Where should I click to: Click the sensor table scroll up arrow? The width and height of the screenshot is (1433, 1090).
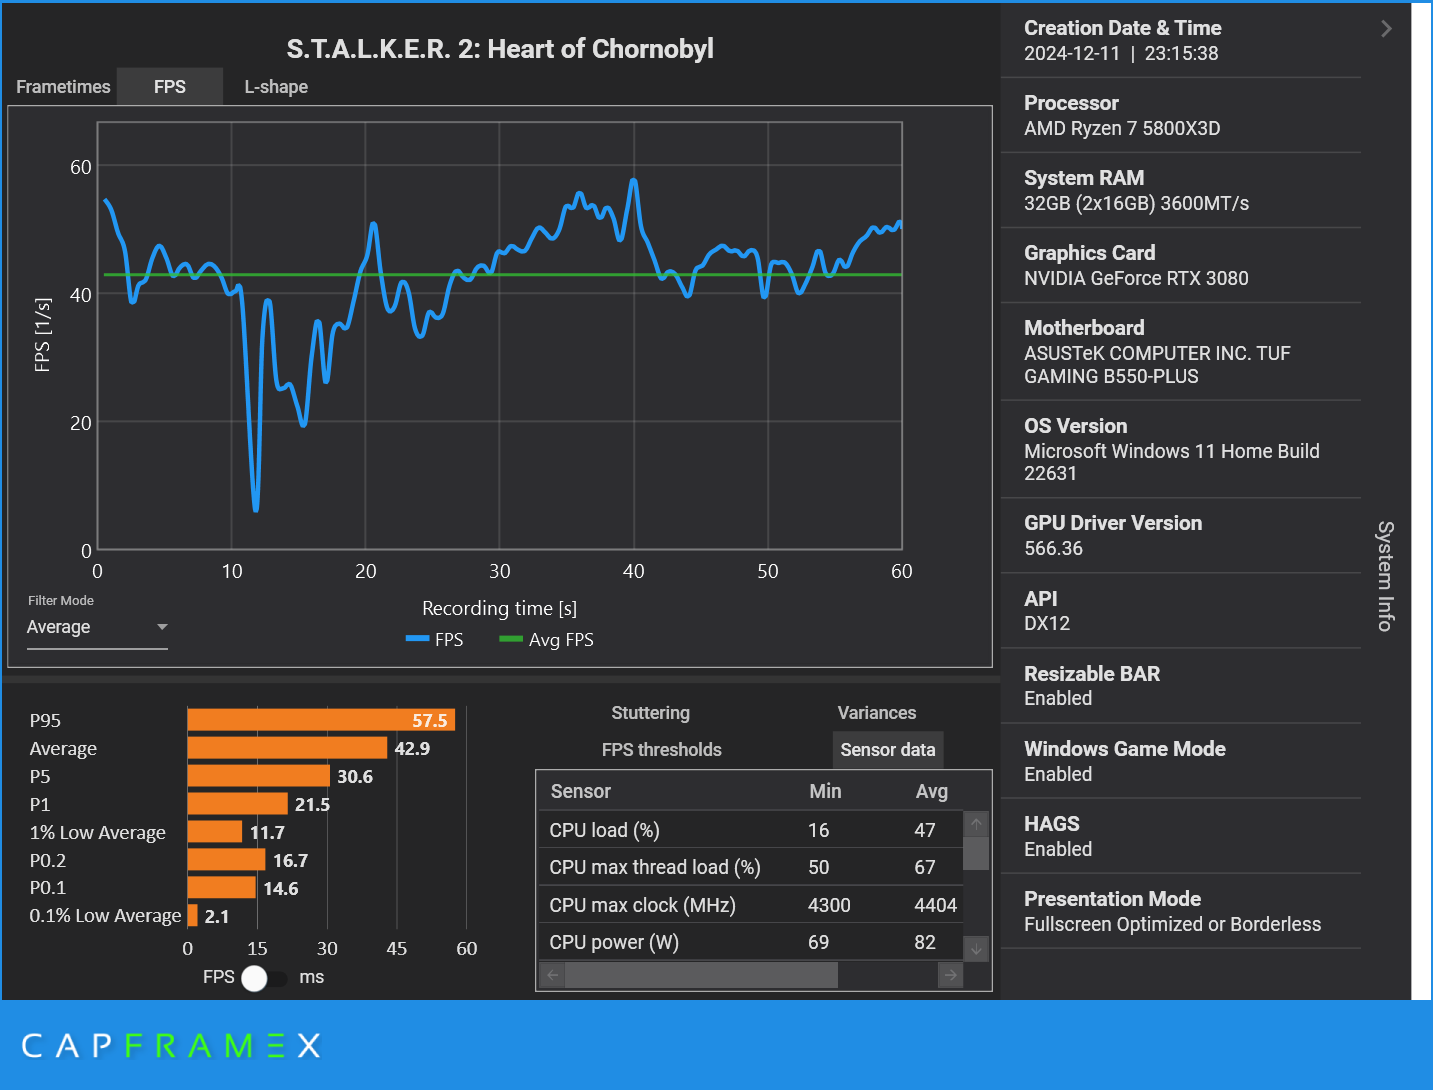pyautogui.click(x=977, y=824)
